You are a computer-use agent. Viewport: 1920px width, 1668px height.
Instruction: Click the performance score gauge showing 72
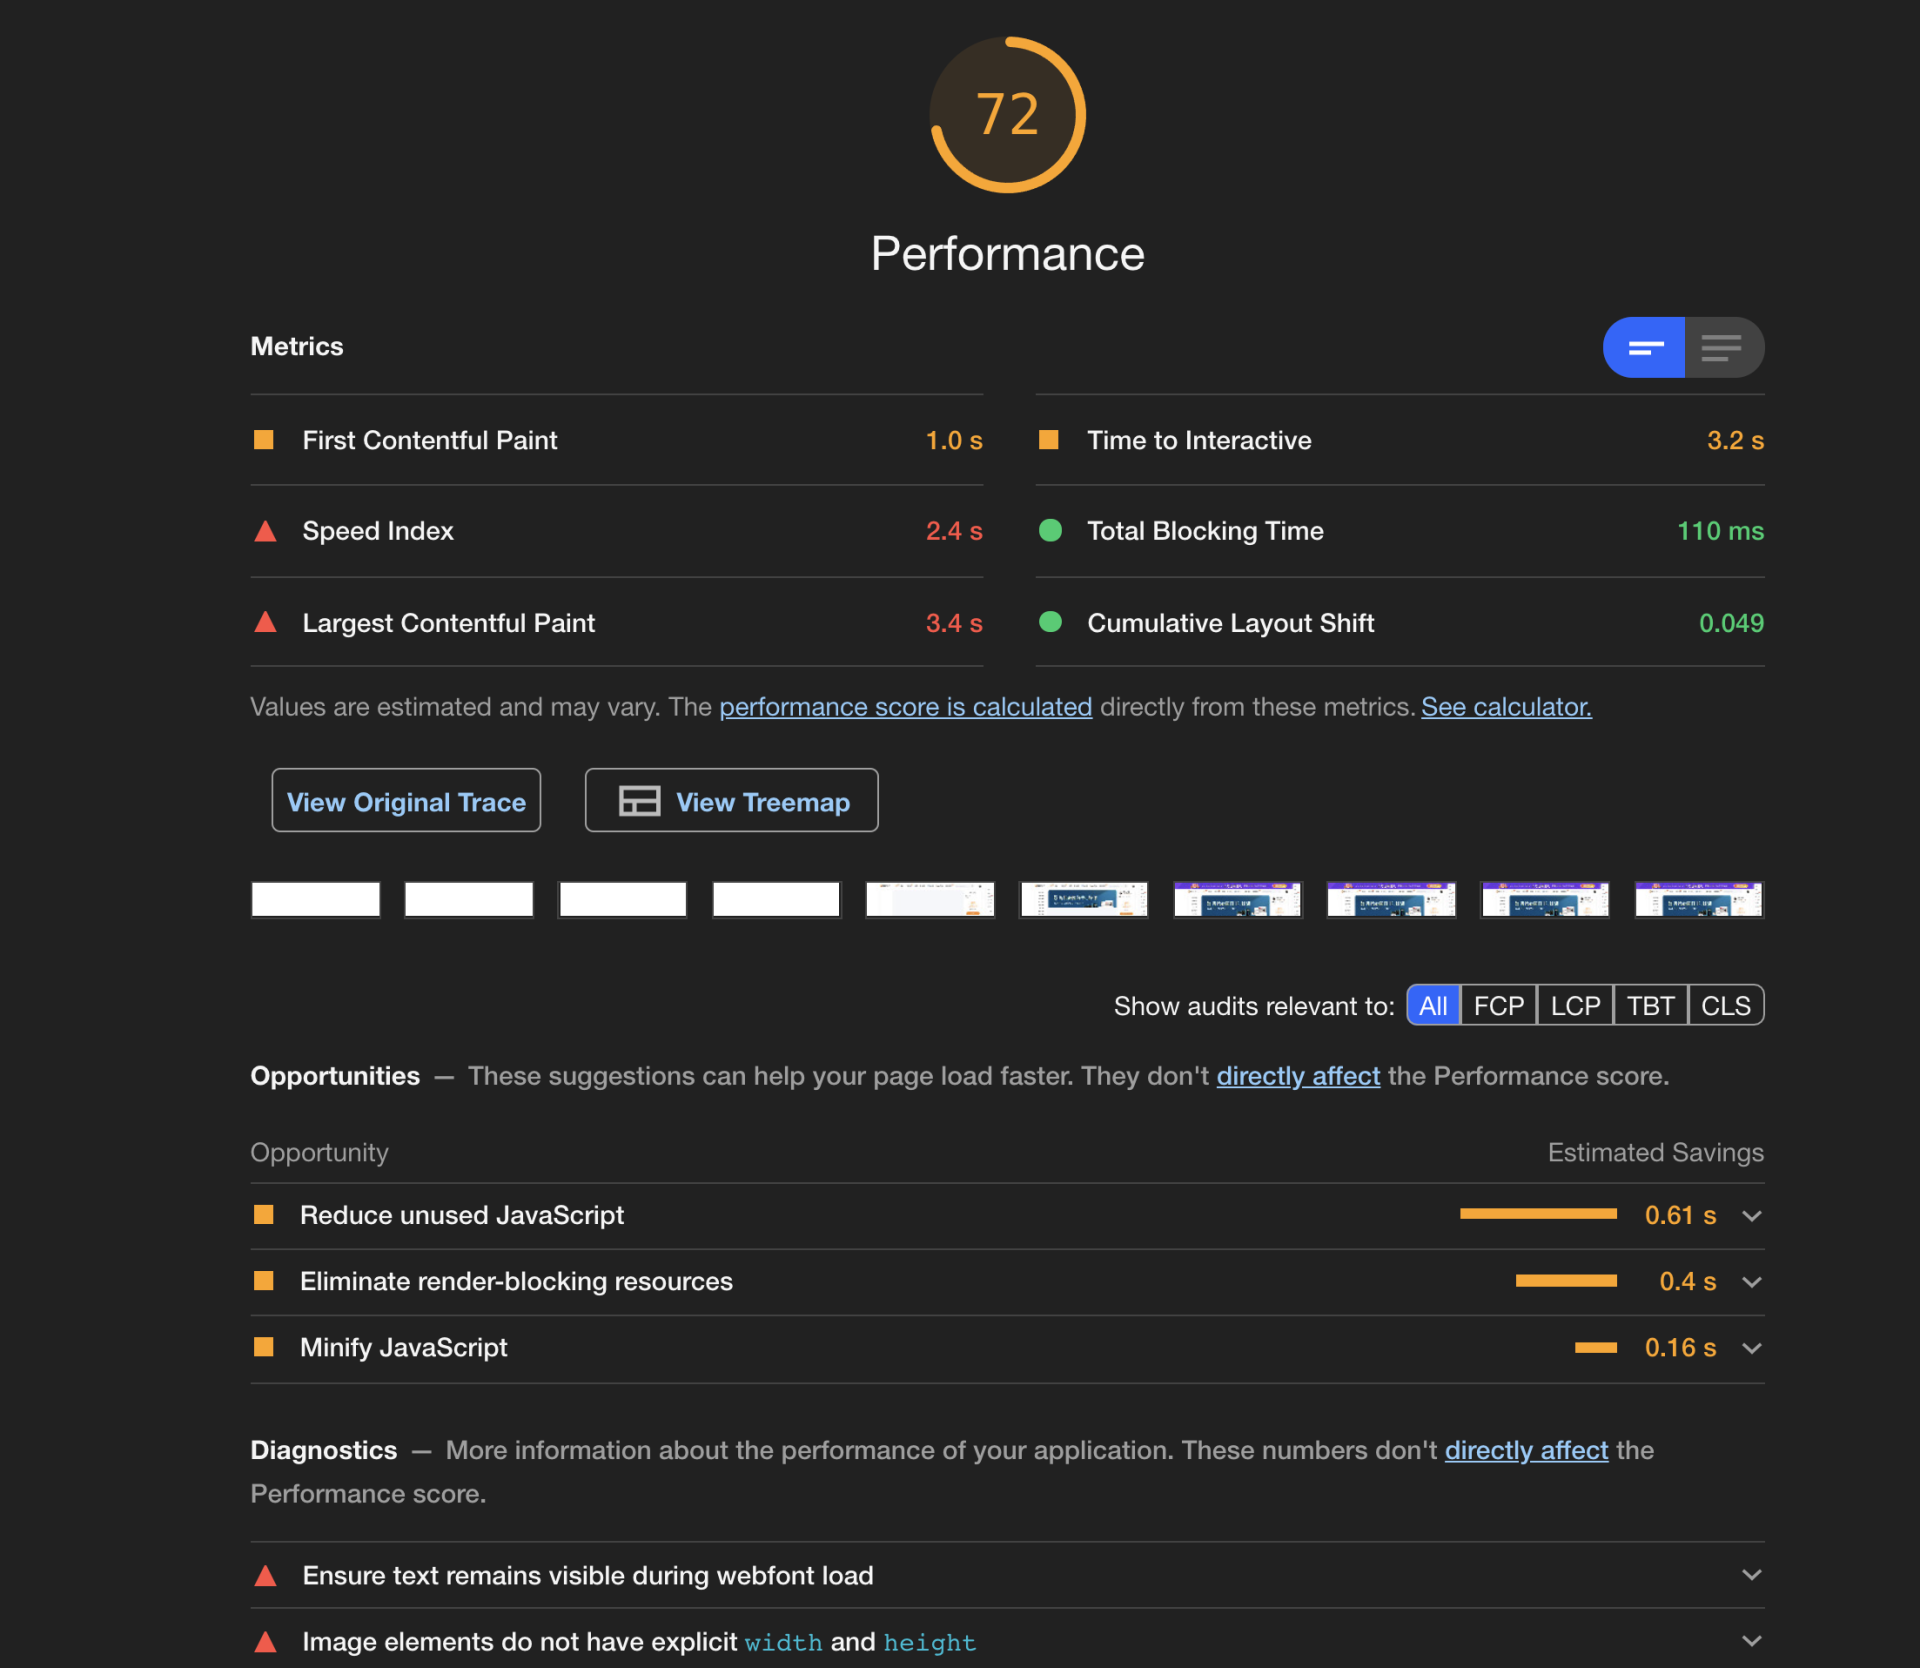(1008, 114)
